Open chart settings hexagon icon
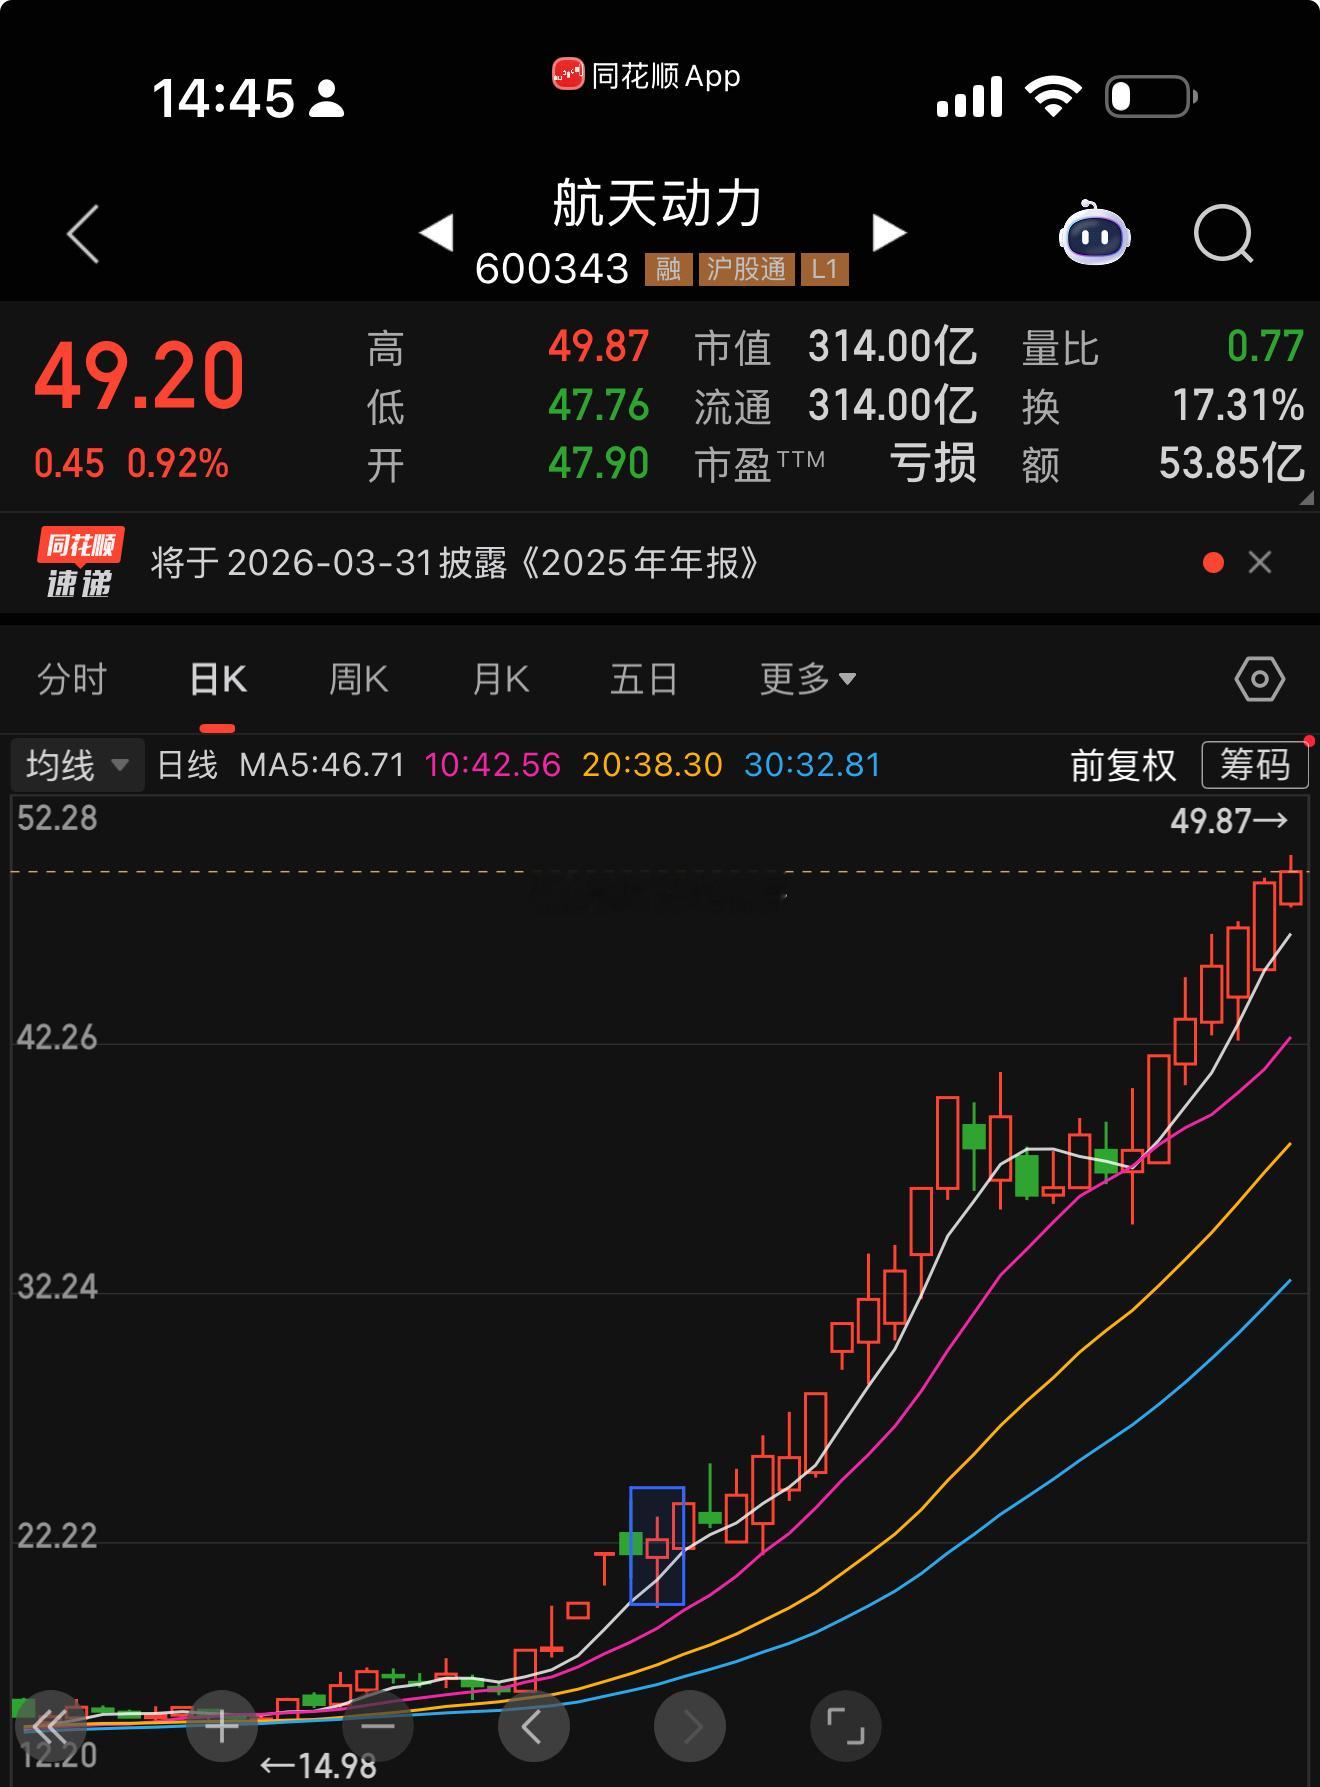Image resolution: width=1320 pixels, height=1787 pixels. point(1259,680)
